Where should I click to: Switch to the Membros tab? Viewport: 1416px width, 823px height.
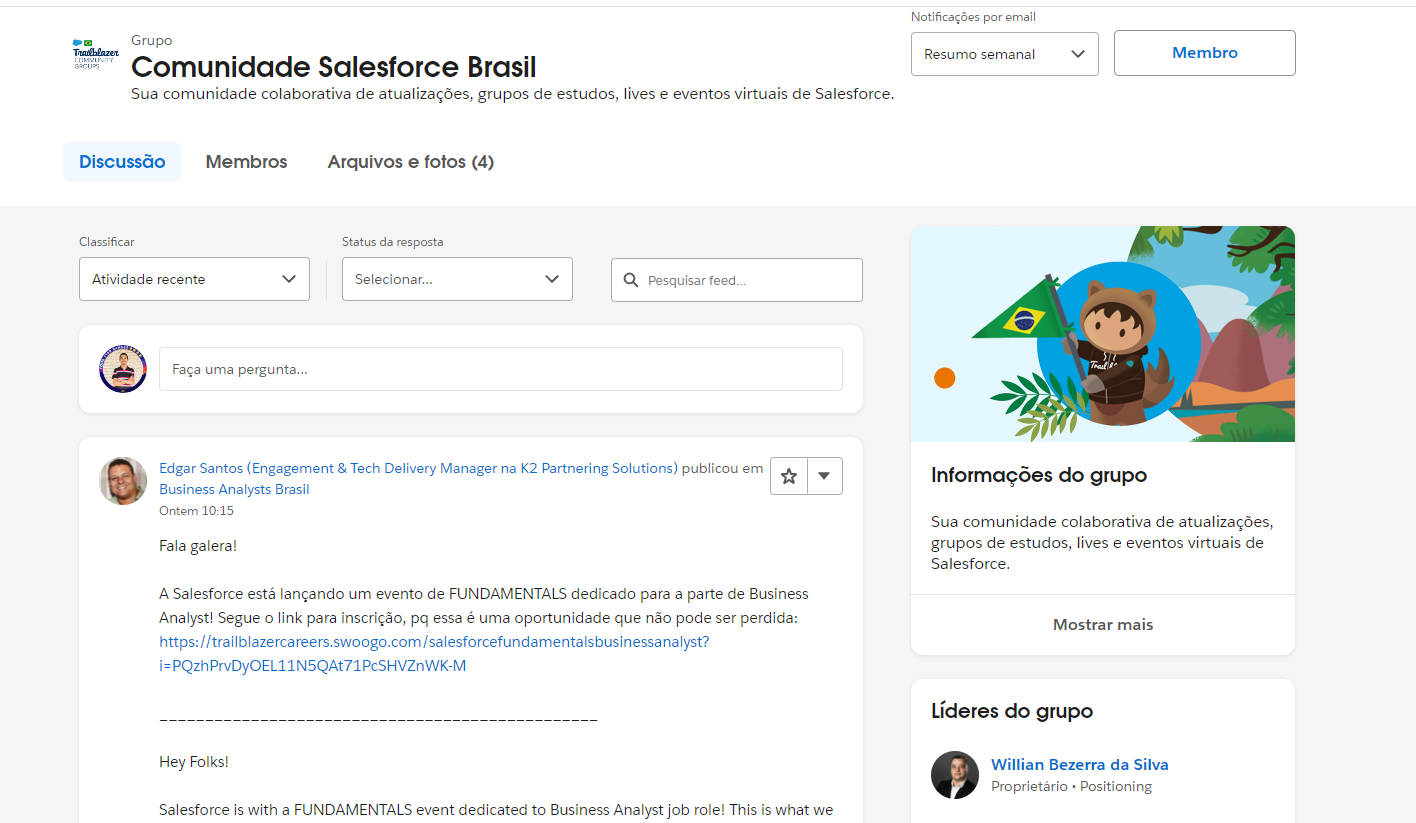pos(246,161)
